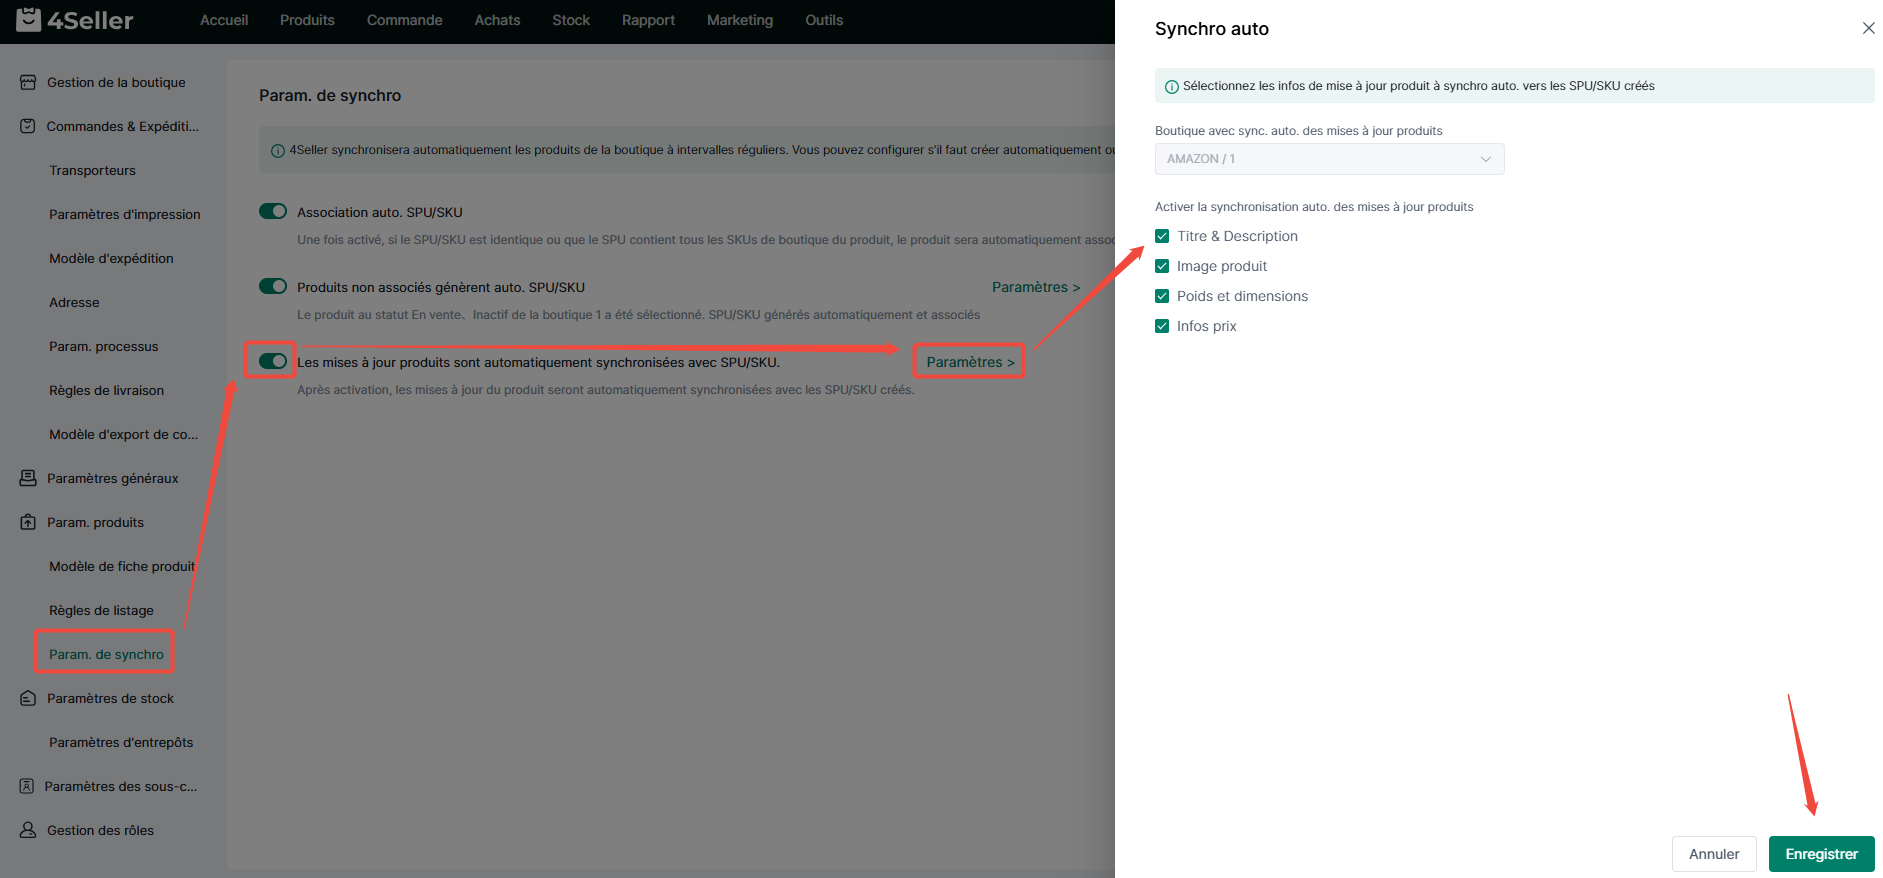Click the Annuler button

pos(1714,854)
